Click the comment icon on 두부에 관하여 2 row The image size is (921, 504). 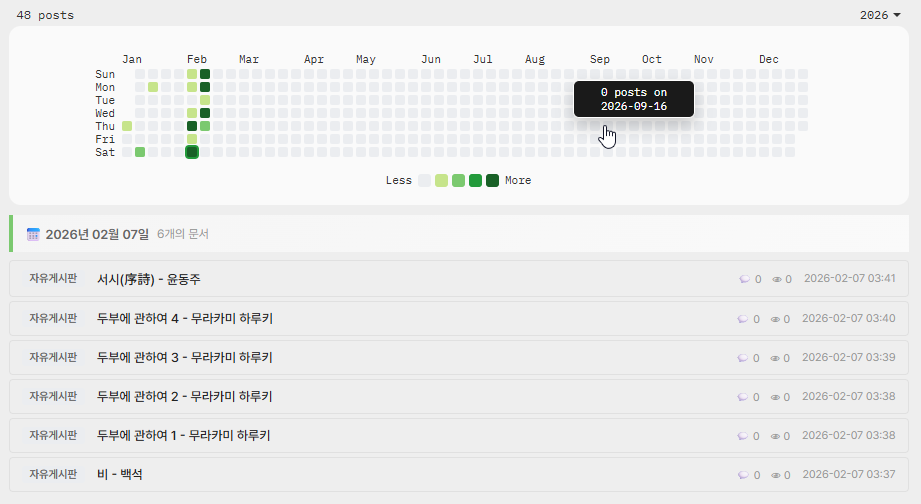coord(743,397)
